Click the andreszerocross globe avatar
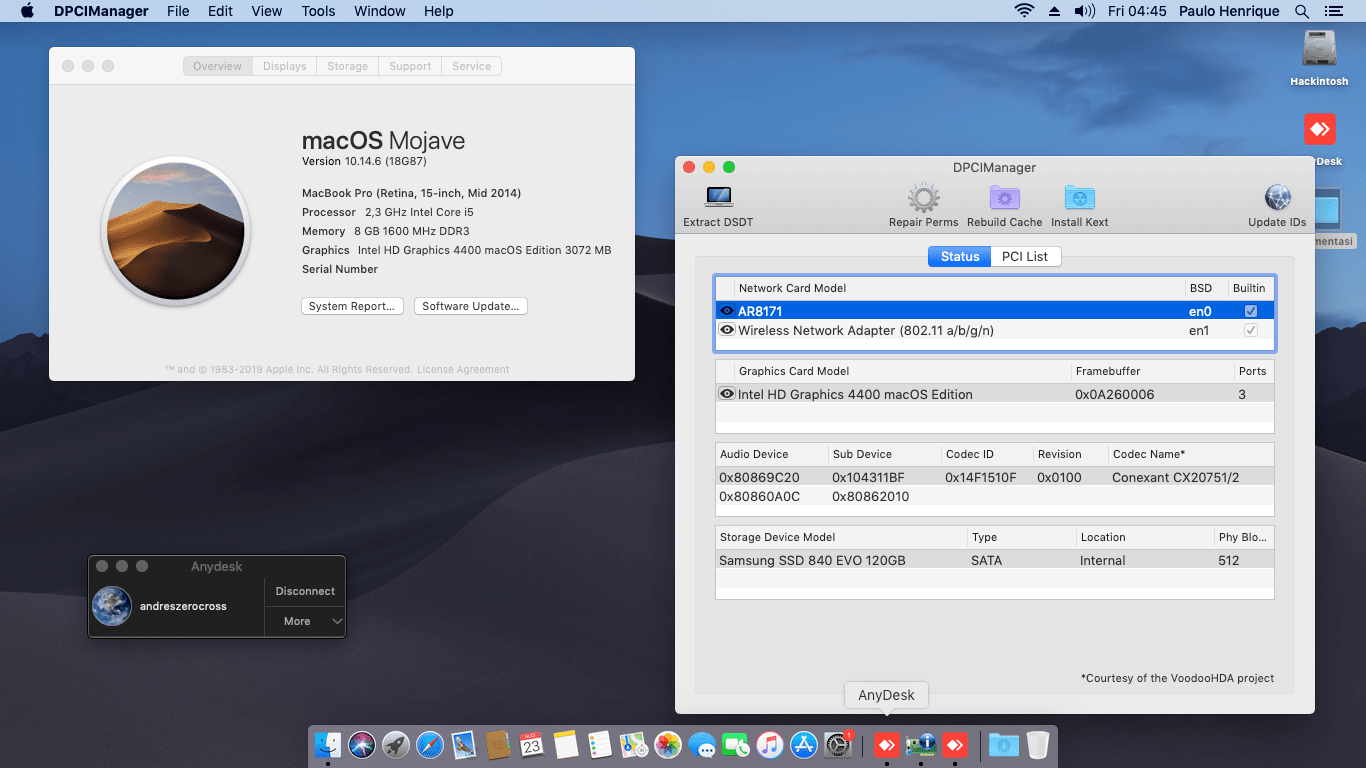The height and width of the screenshot is (768, 1366). (x=112, y=606)
